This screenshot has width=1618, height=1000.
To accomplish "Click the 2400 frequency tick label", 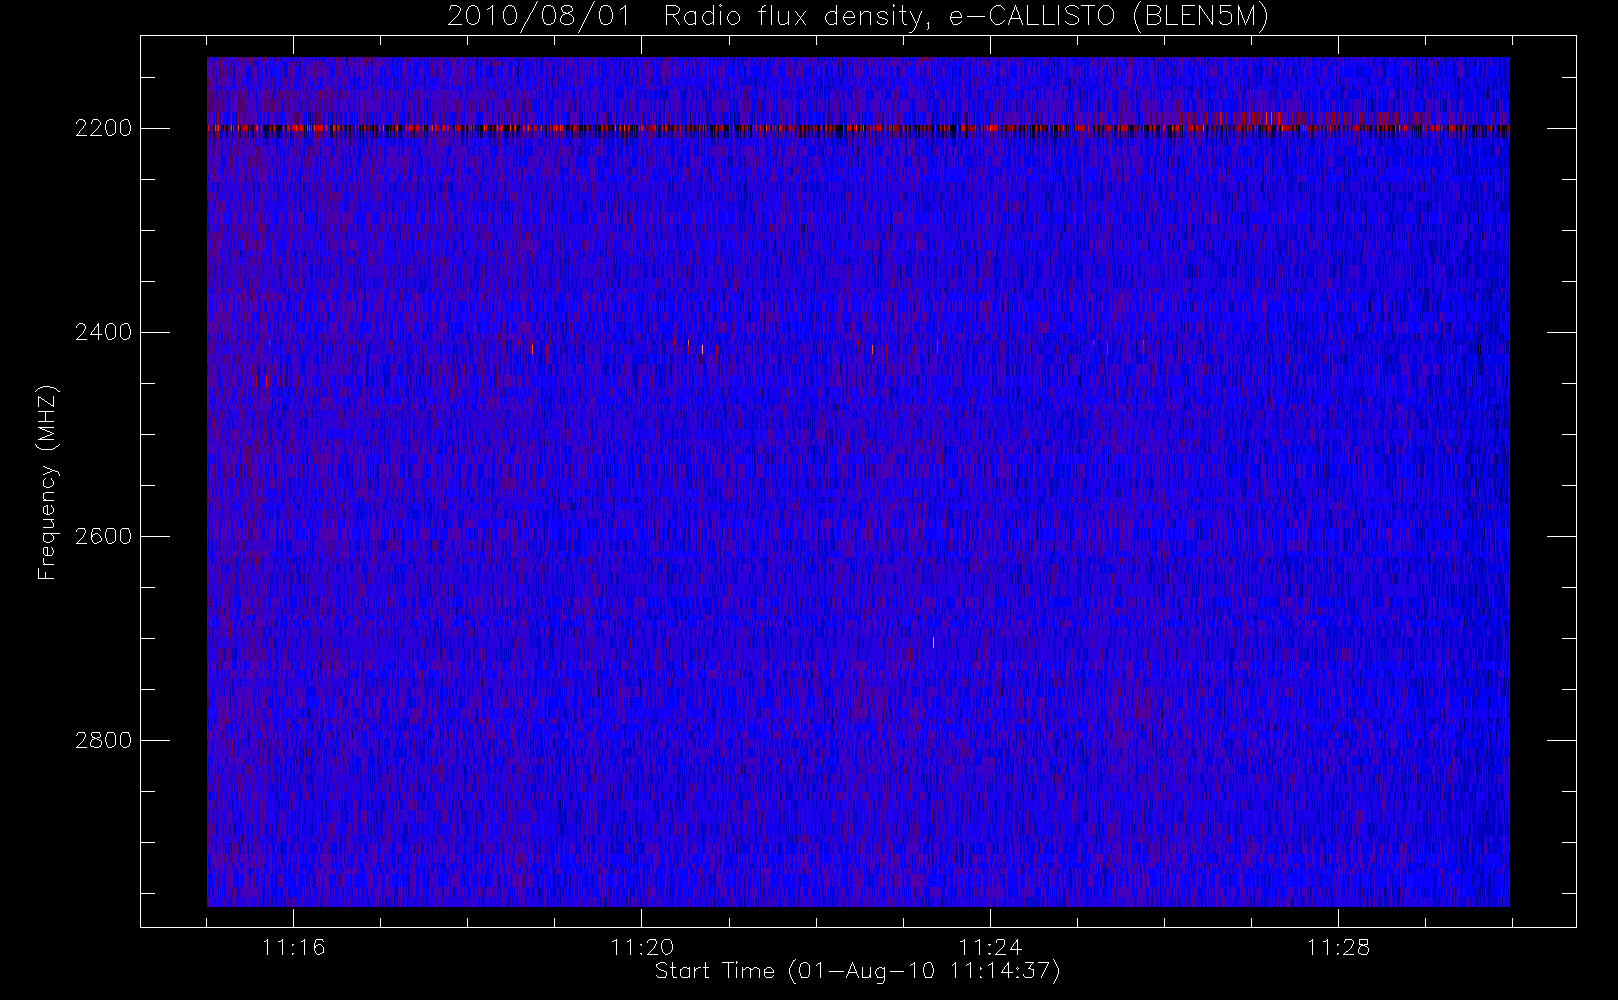I will click(x=104, y=332).
